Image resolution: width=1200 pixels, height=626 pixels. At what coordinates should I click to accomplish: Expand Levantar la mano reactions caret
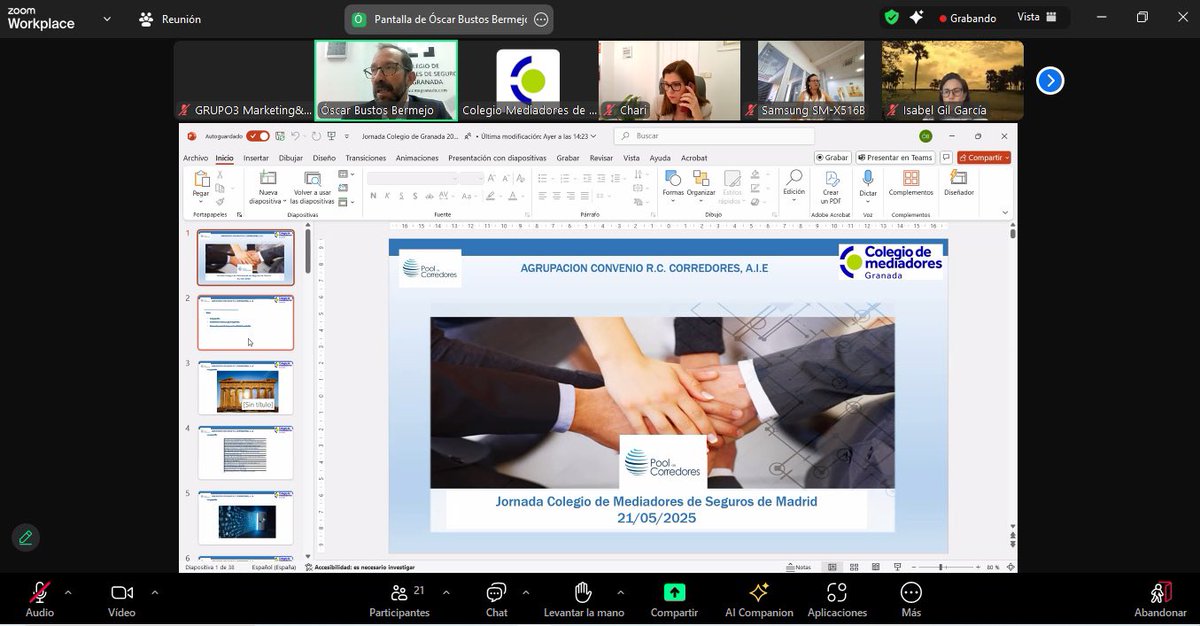(x=620, y=592)
